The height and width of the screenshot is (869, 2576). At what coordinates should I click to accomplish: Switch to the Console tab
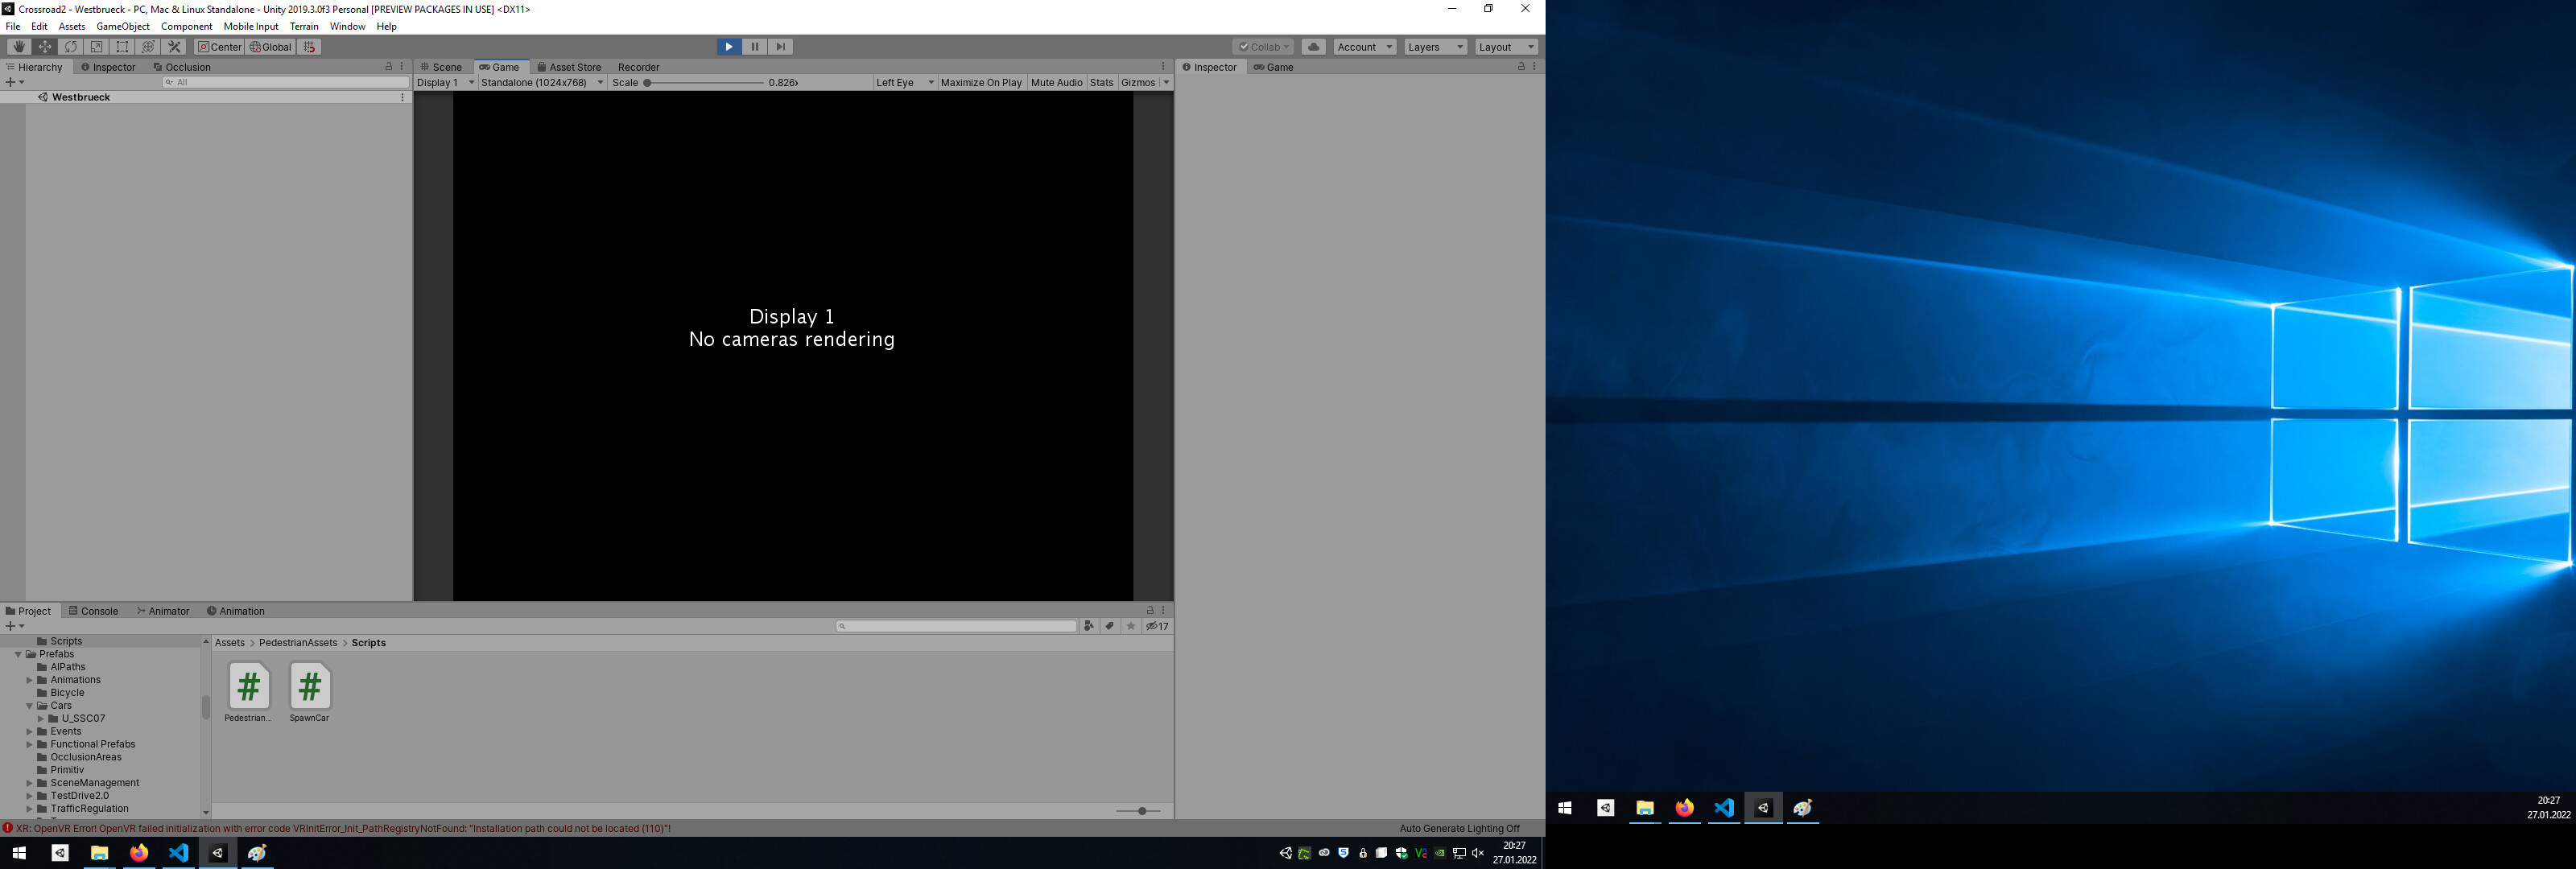pos(95,611)
